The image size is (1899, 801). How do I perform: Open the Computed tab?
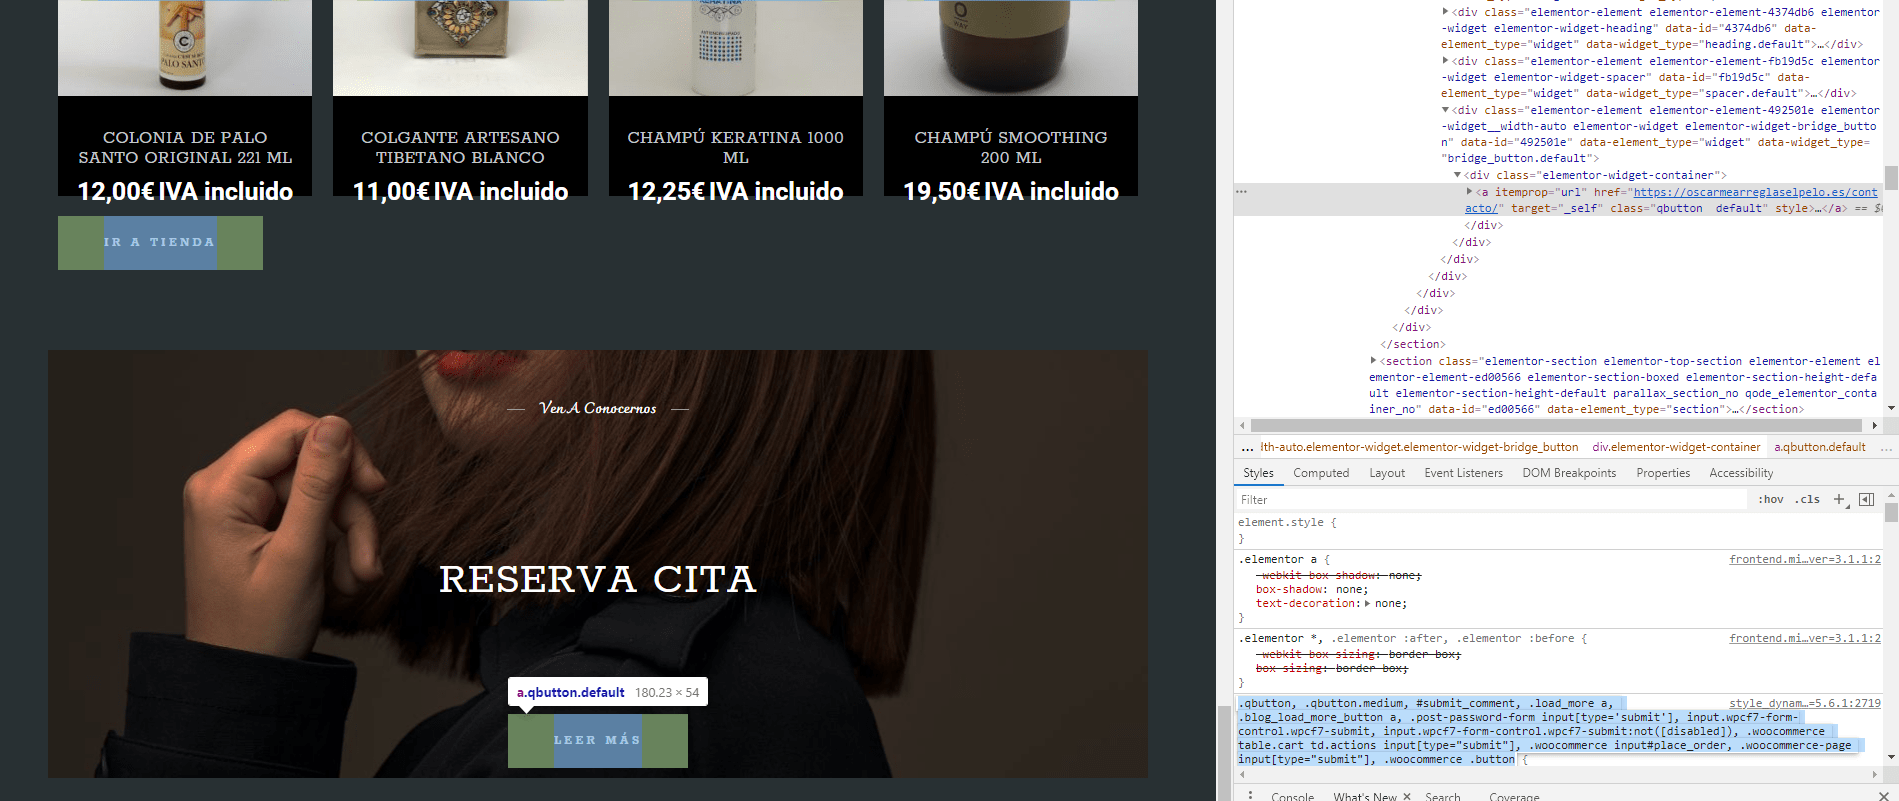(1321, 473)
